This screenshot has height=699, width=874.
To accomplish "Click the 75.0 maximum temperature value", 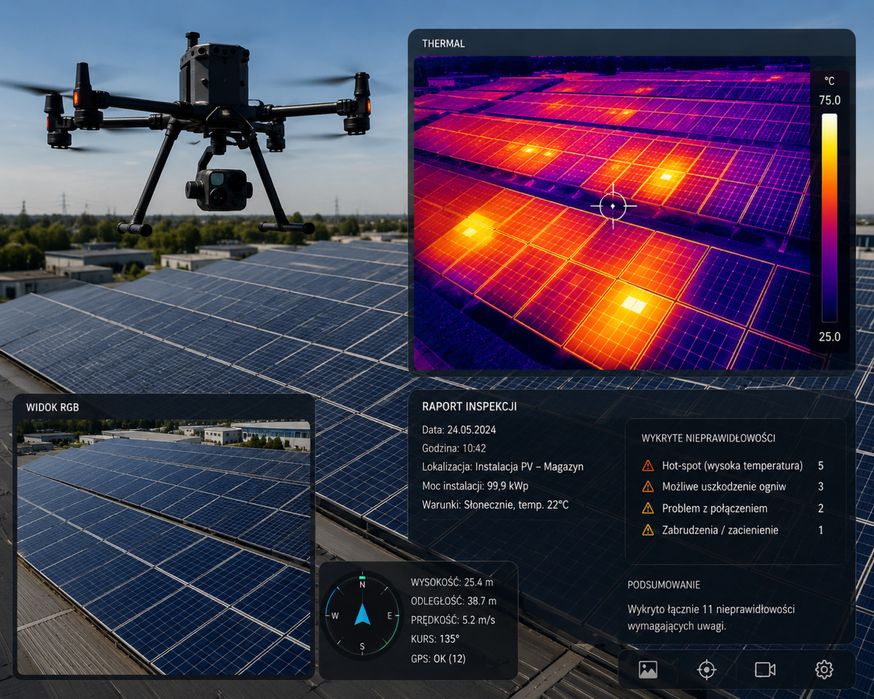I will pos(829,100).
